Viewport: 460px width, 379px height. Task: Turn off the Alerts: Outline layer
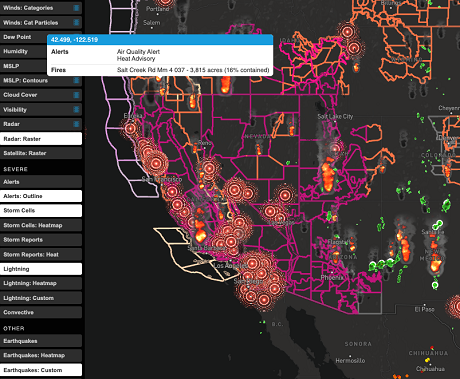coord(41,196)
